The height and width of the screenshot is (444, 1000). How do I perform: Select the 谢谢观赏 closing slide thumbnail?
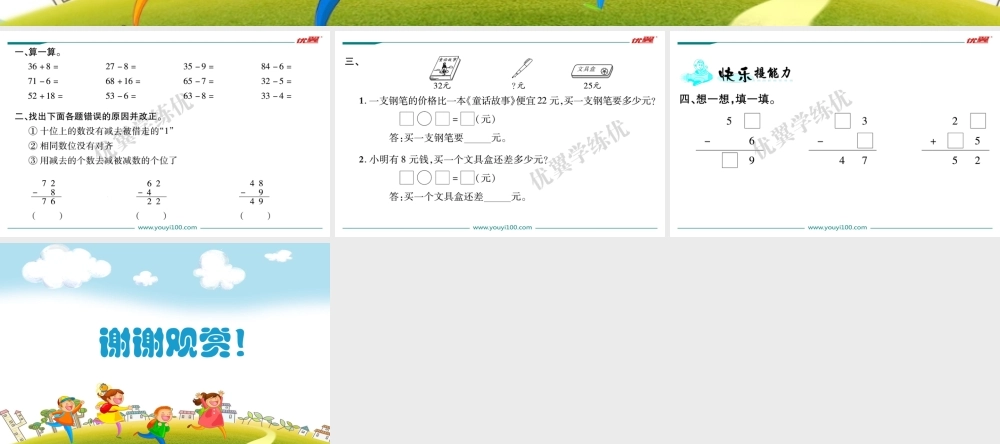pos(165,343)
